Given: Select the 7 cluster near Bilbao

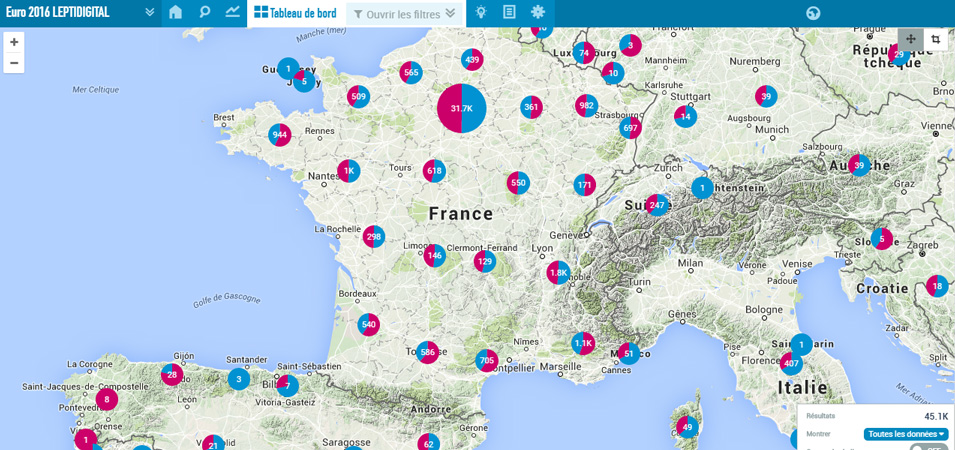Looking at the screenshot, I should 287,385.
